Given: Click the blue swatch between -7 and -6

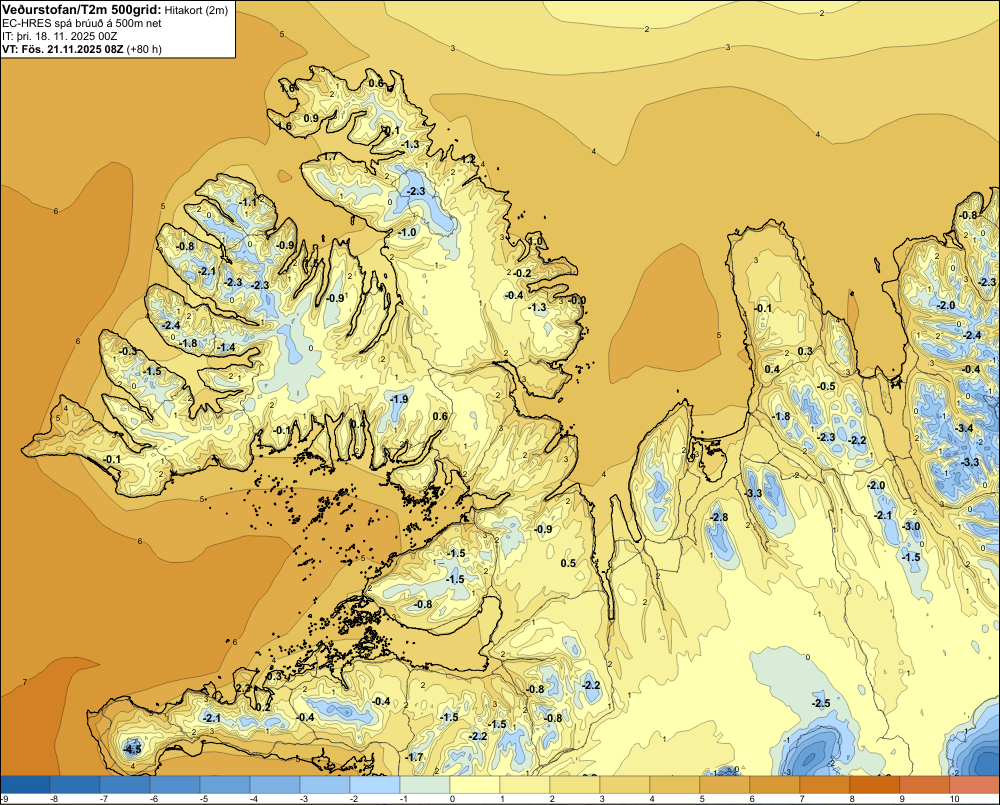Looking at the screenshot, I should click(x=125, y=784).
